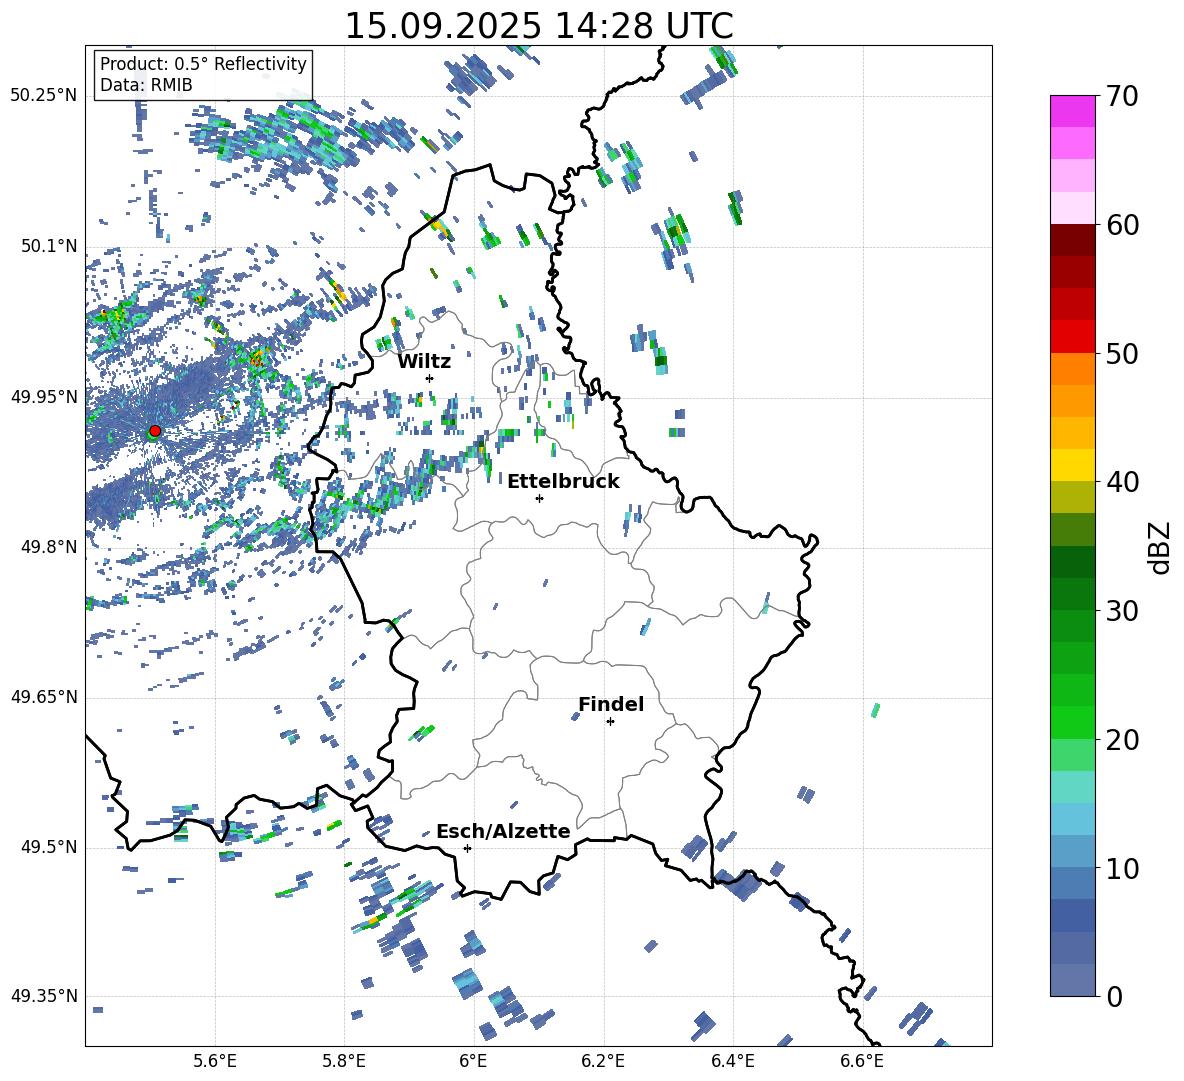Click the dBZ colorbar axis label
This screenshot has width=1184, height=1081.
1161,548
